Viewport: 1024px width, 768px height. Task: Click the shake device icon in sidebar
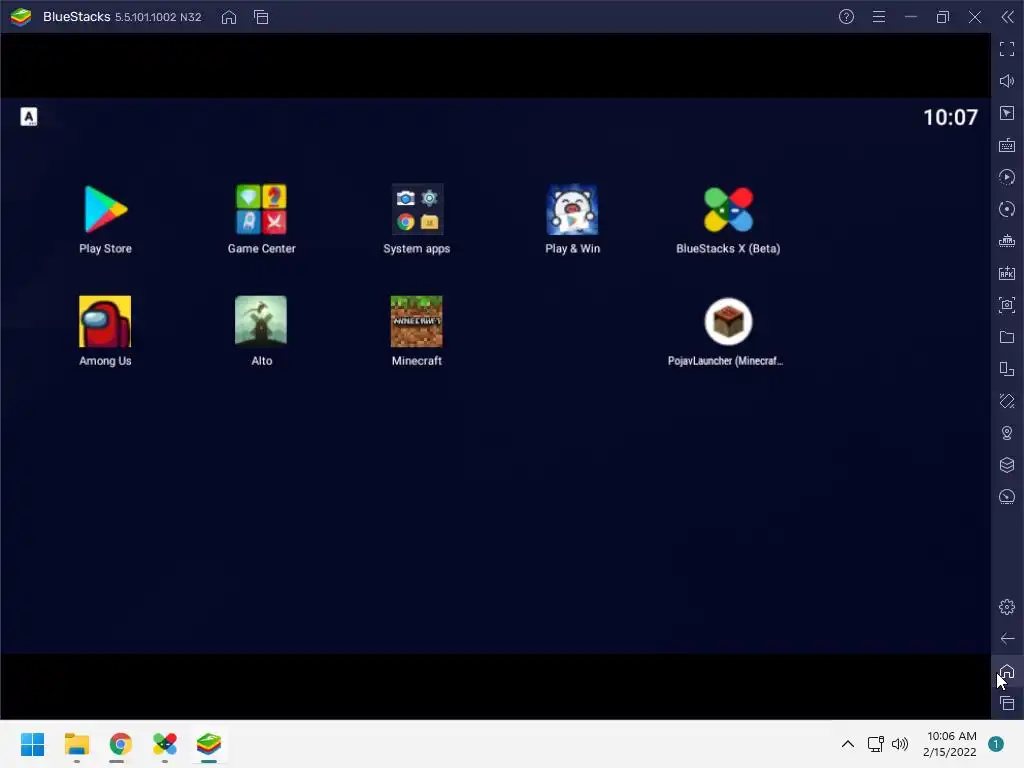[1007, 401]
